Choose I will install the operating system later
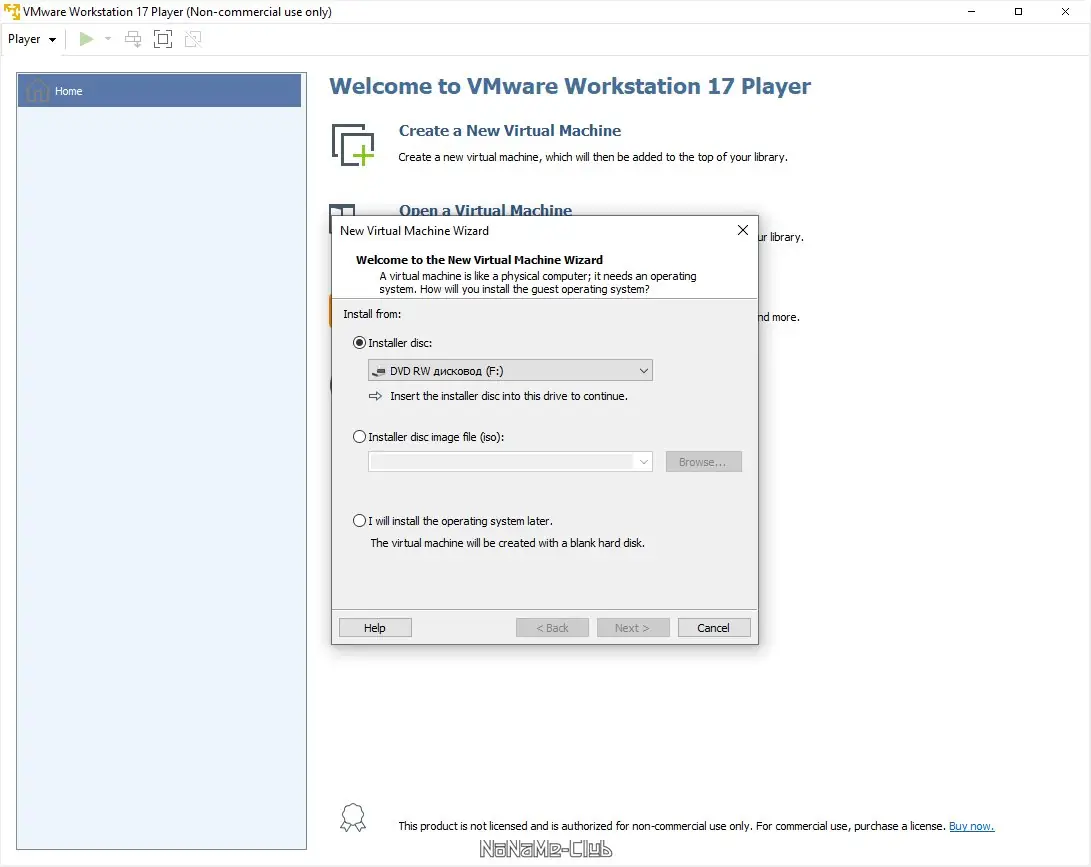The width and height of the screenshot is (1091, 867). click(x=360, y=520)
